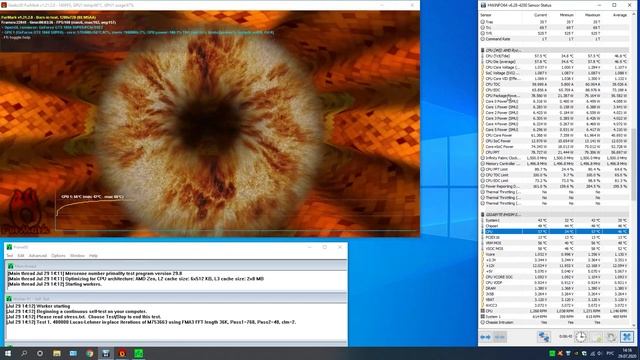The width and height of the screenshot is (640, 360).
Task: Open the Windows Start menu
Action: [7, 353]
